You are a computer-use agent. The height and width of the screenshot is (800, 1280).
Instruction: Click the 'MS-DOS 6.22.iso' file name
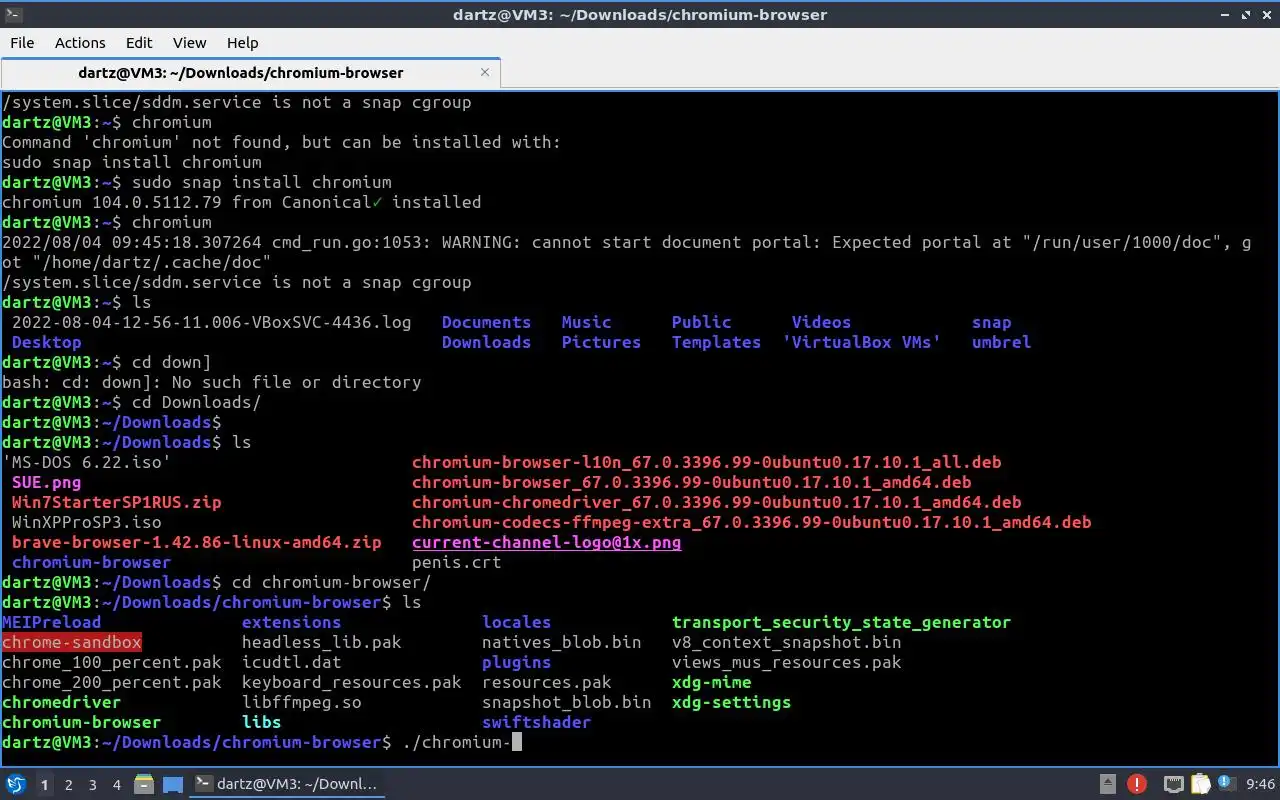coord(87,462)
